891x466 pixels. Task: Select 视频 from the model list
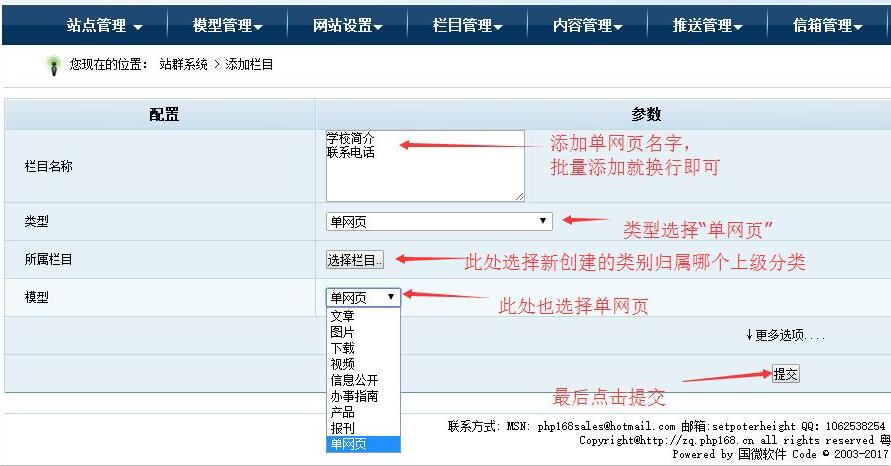[363, 364]
